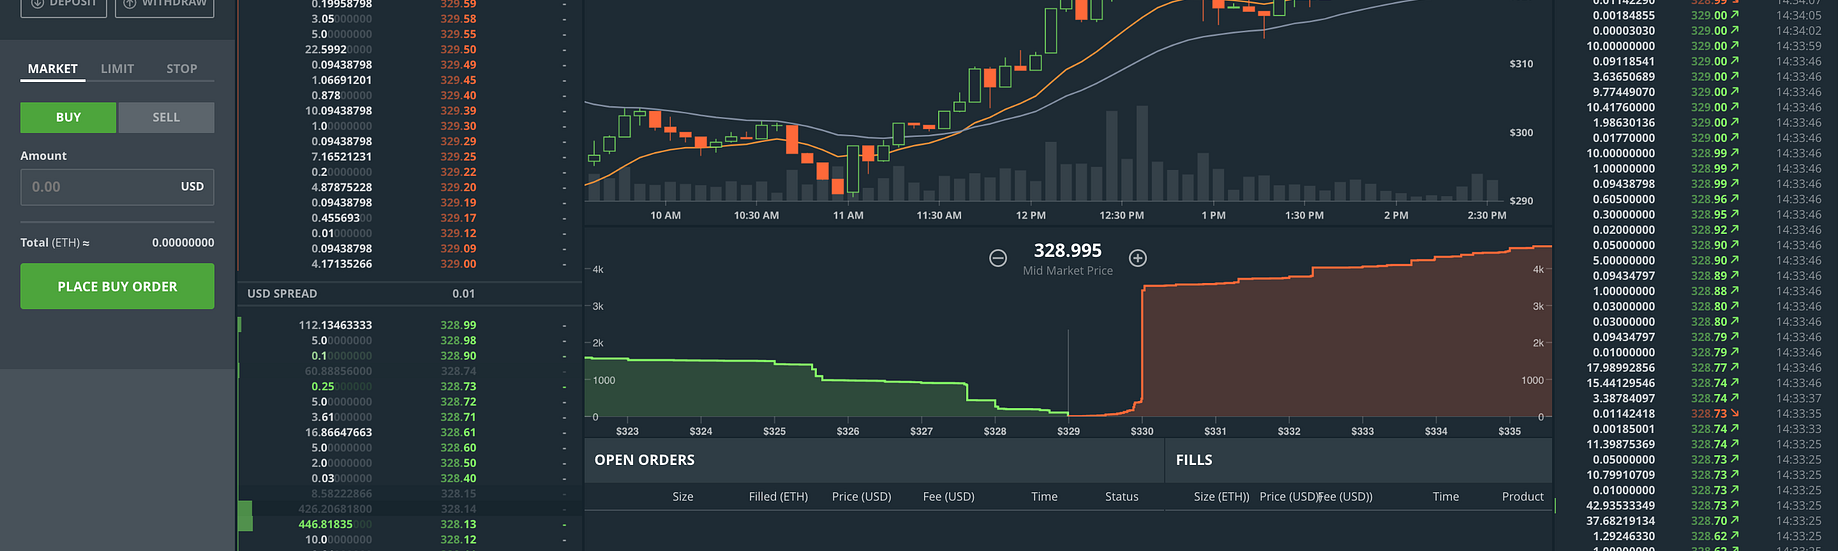Image resolution: width=1838 pixels, height=551 pixels.
Task: Select ask price 329.20 in order book
Action: click(458, 187)
